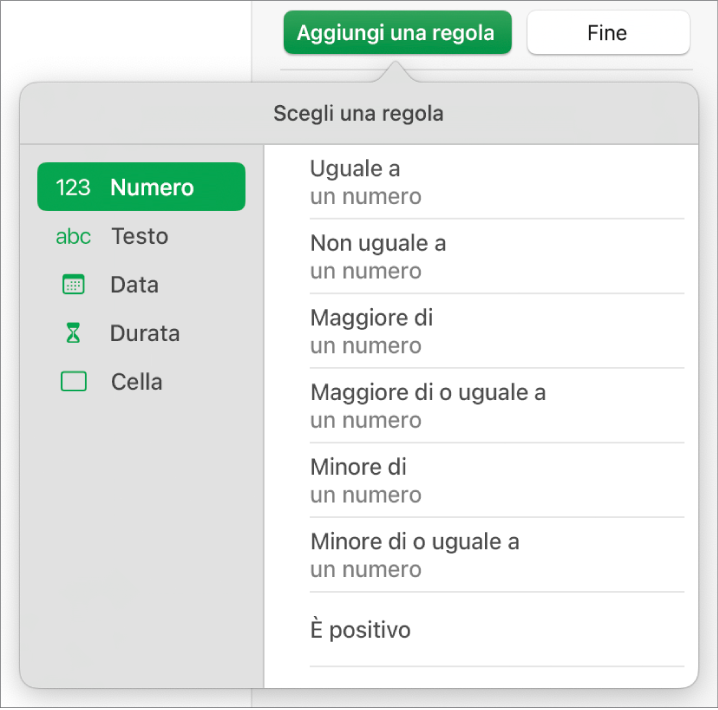
Task: Click the 123 Numero category icon
Action: point(73,187)
